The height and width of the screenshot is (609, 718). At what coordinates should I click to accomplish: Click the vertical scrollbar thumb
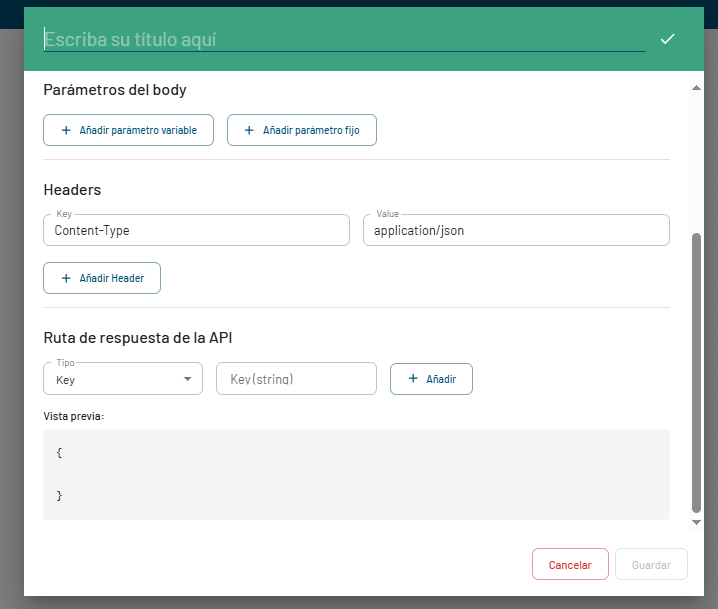pyautogui.click(x=697, y=372)
